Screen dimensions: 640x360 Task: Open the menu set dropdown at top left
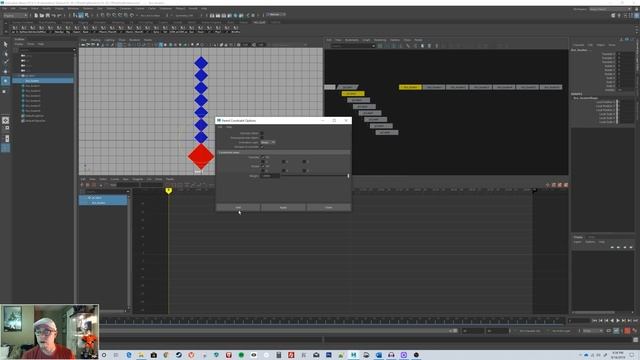pyautogui.click(x=15, y=16)
